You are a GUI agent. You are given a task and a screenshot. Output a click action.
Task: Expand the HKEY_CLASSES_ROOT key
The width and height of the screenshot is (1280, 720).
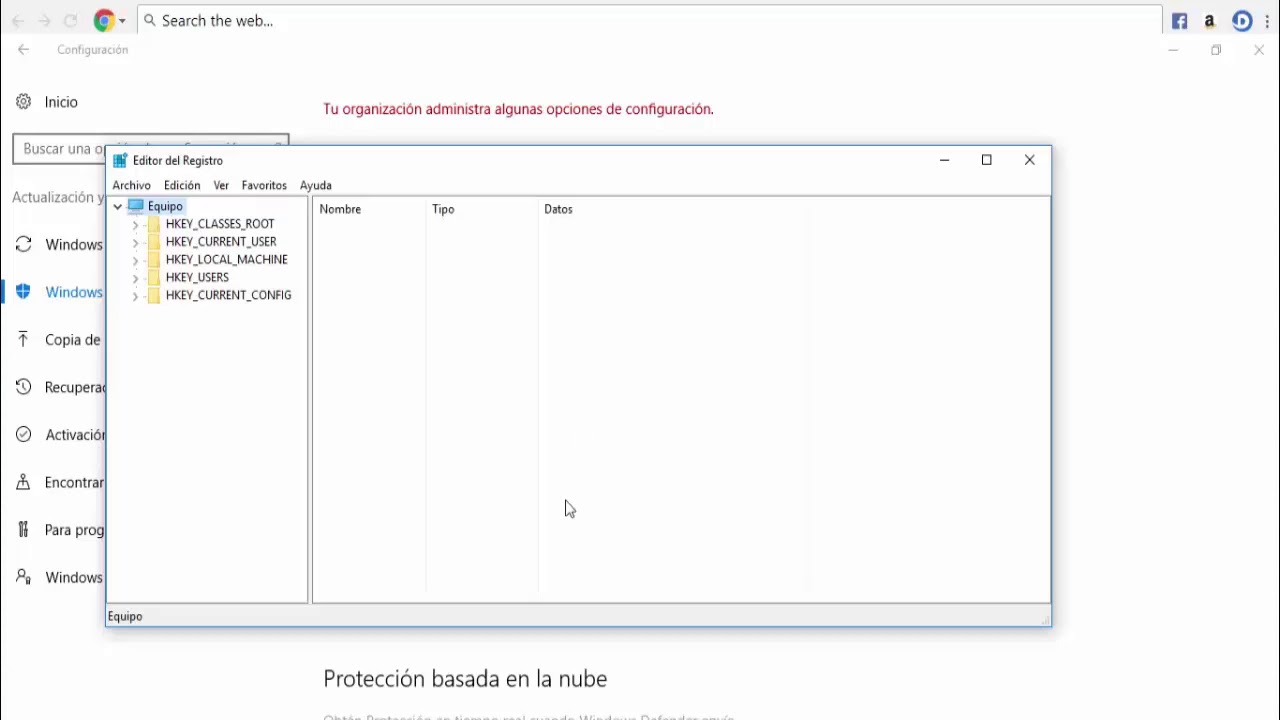click(135, 224)
